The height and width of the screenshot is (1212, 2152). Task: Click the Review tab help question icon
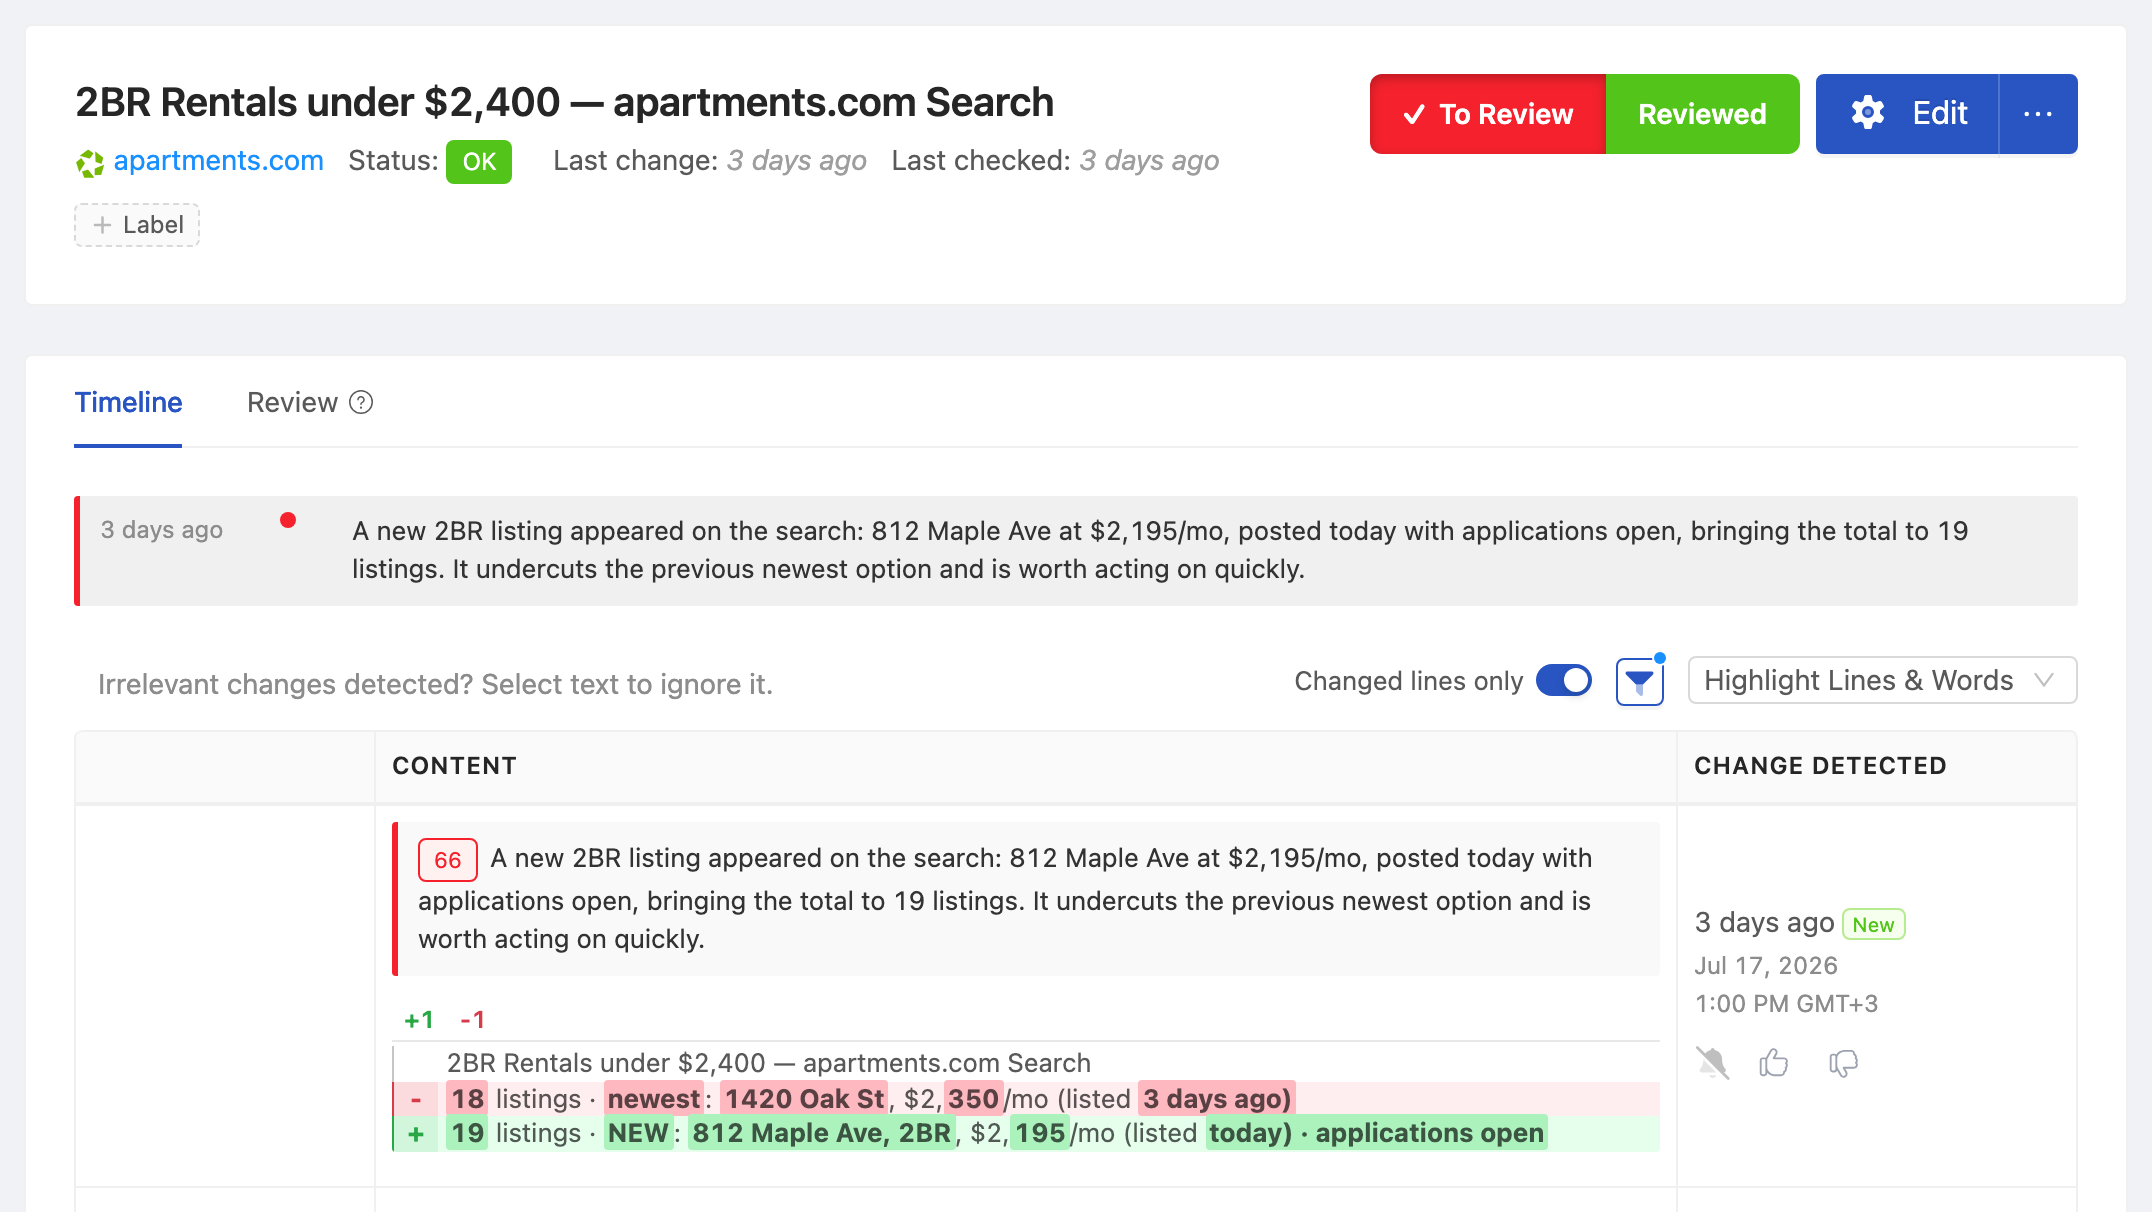(x=361, y=402)
